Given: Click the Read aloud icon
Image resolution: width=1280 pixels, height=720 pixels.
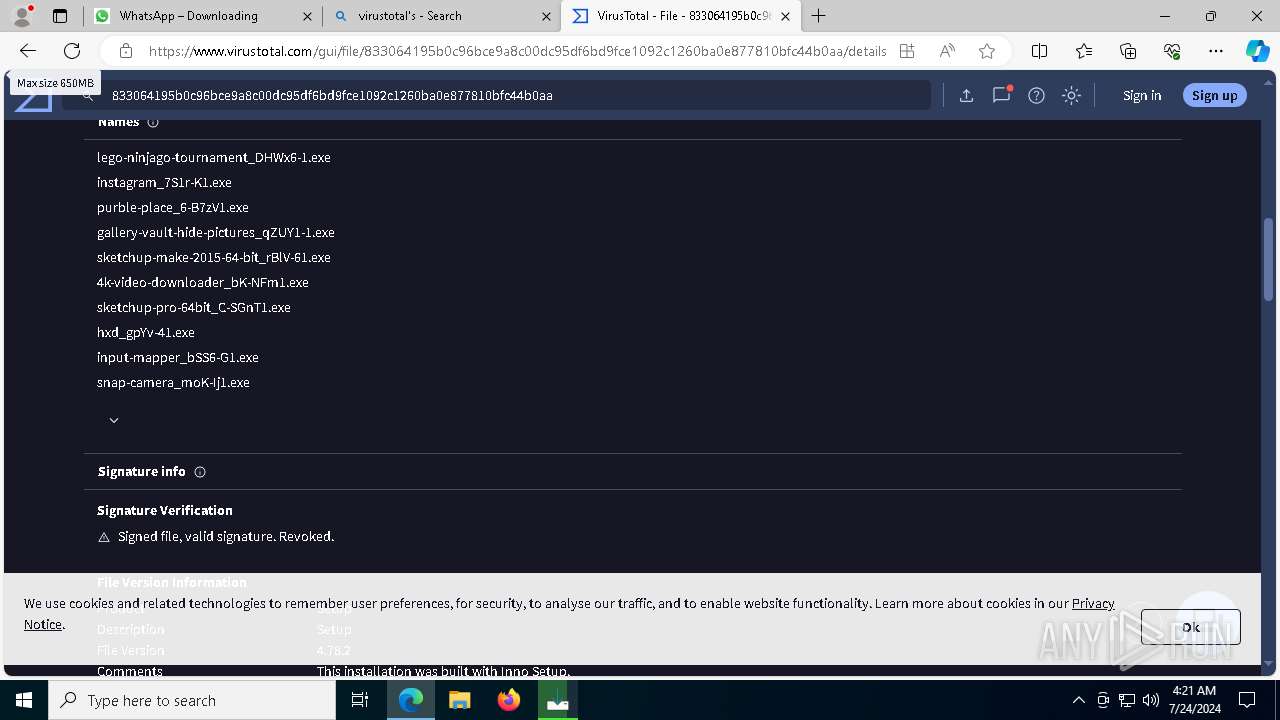Looking at the screenshot, I should coord(947,51).
